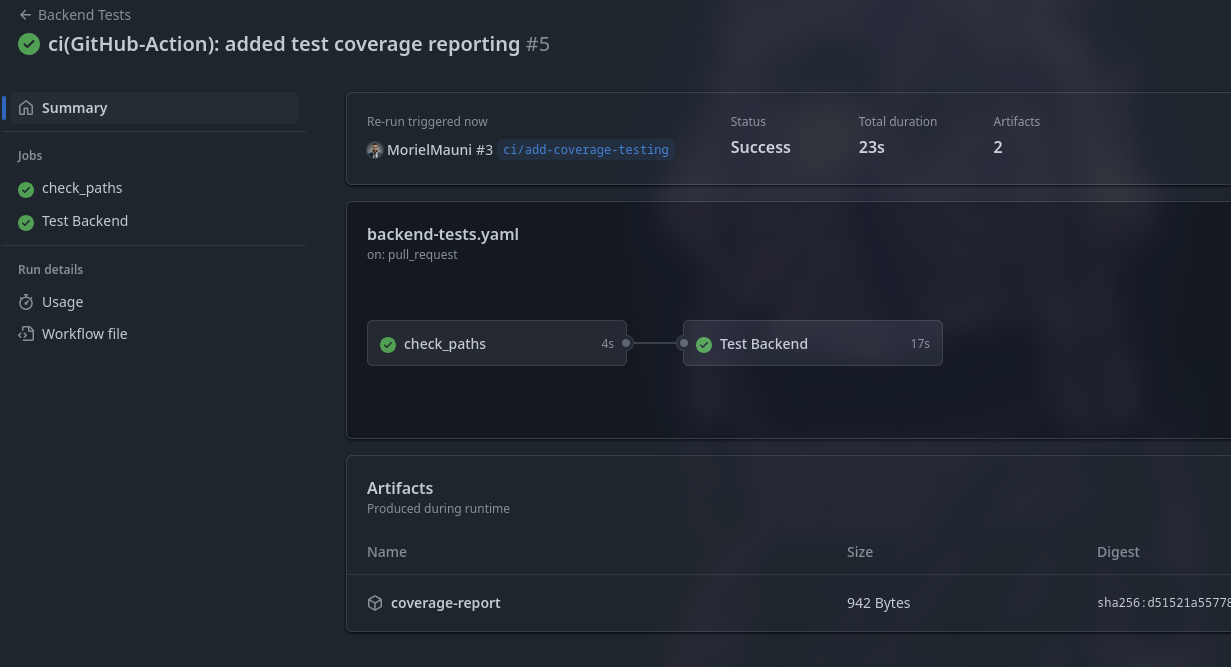Open the Workflow file page

pyautogui.click(x=85, y=333)
